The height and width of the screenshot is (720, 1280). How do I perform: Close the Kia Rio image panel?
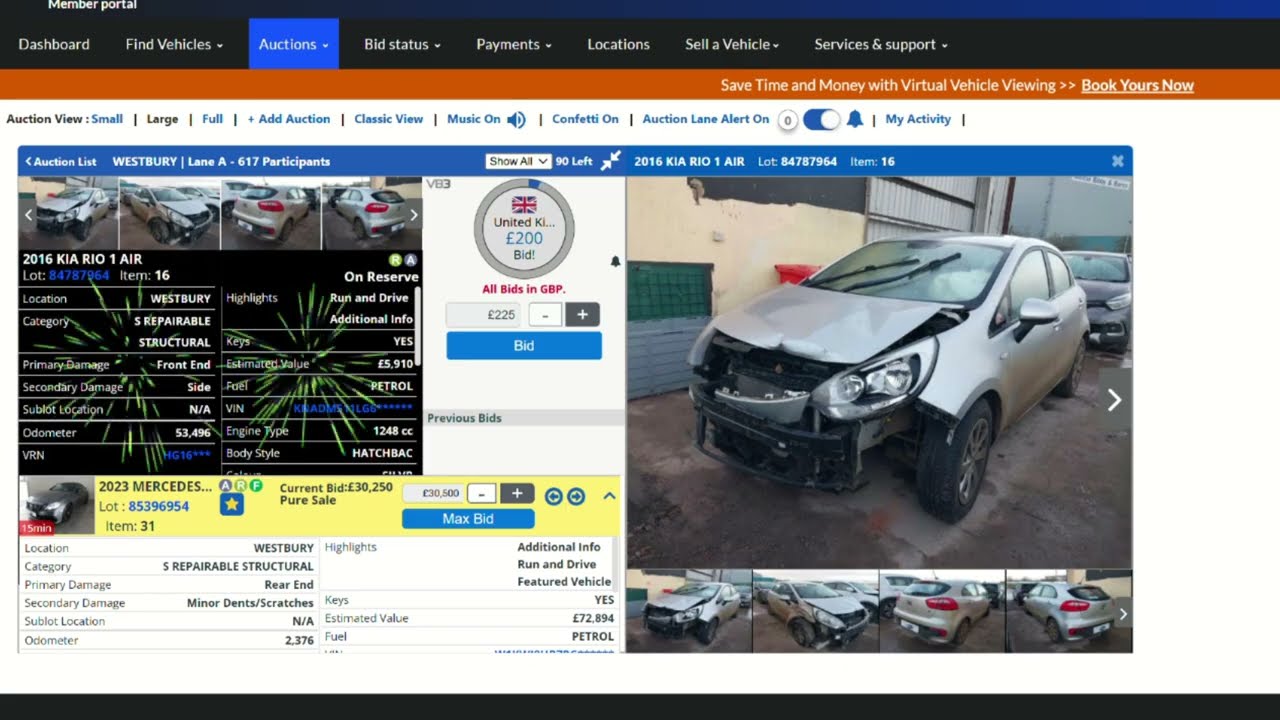[x=1117, y=161]
